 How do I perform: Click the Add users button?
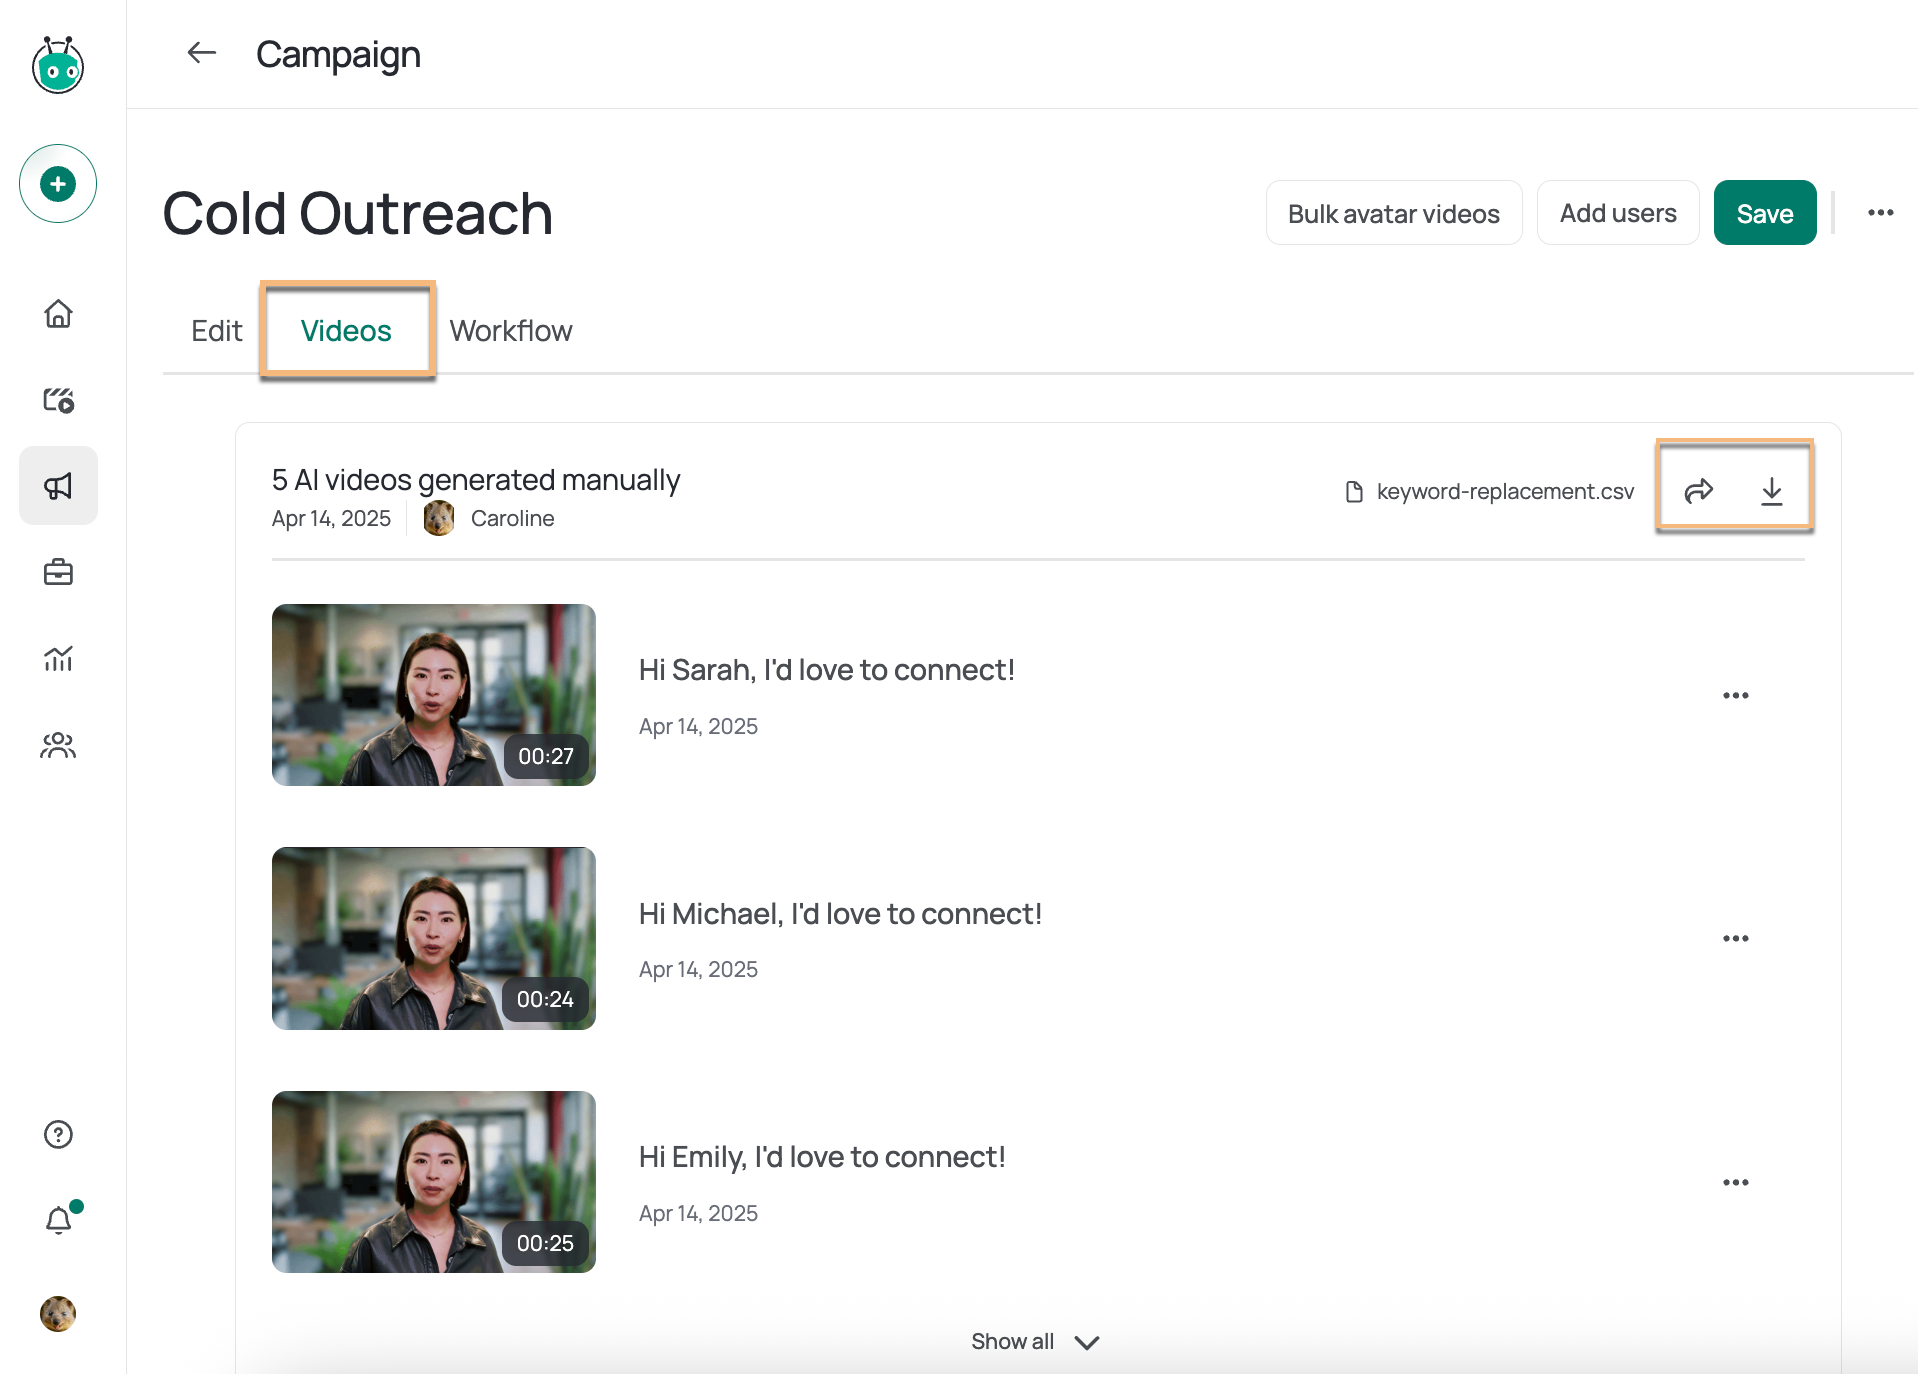(1617, 213)
